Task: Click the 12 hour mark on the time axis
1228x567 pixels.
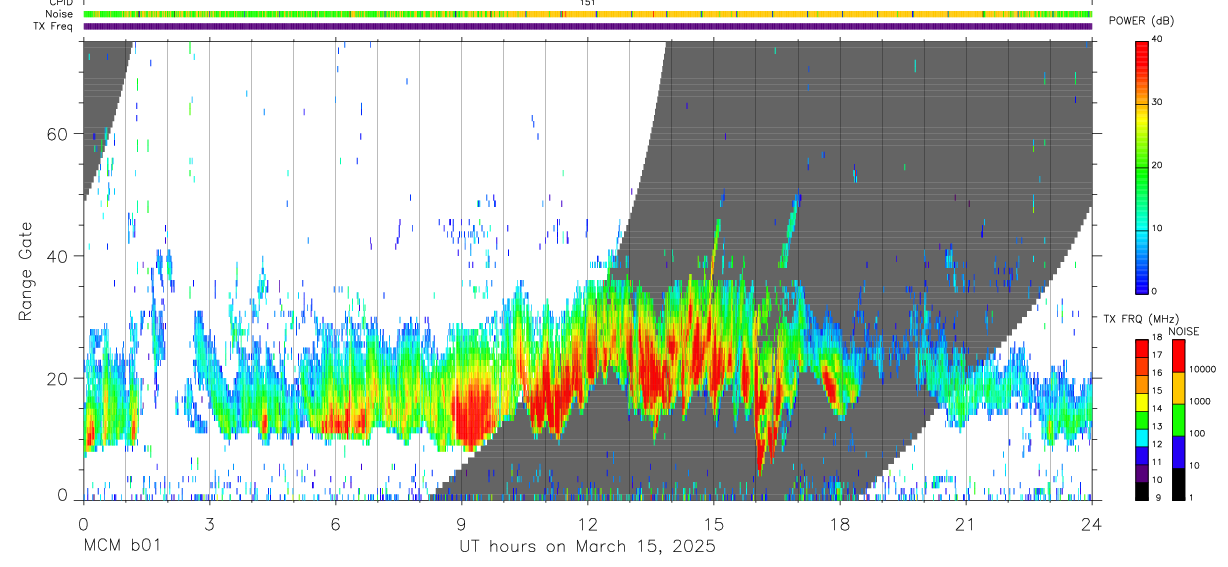Action: coord(588,524)
